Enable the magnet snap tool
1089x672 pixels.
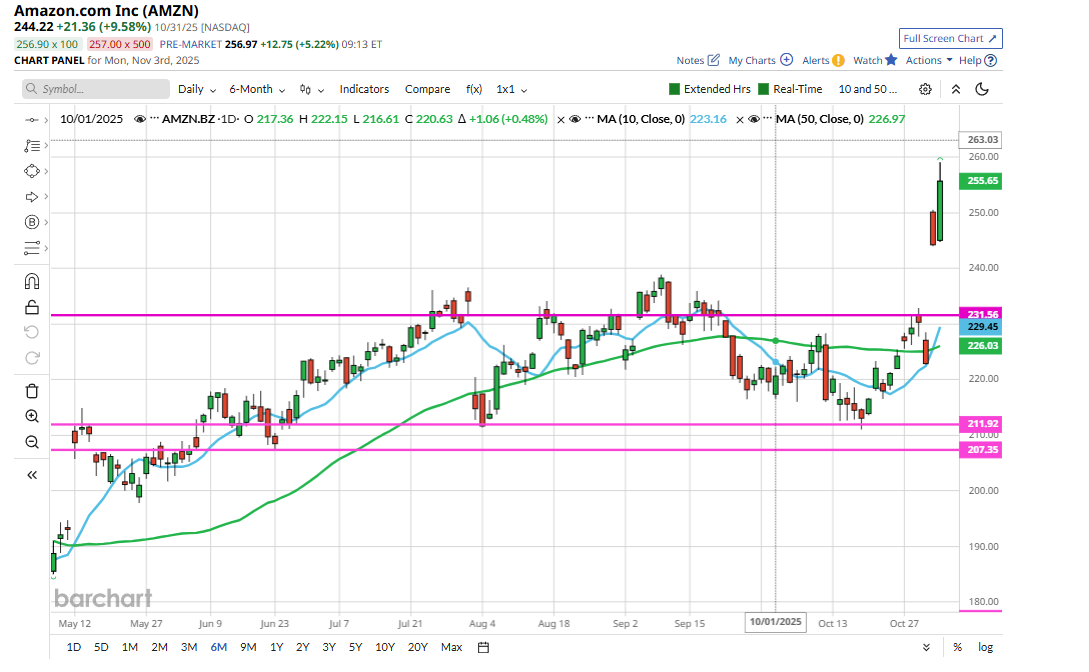tap(32, 282)
